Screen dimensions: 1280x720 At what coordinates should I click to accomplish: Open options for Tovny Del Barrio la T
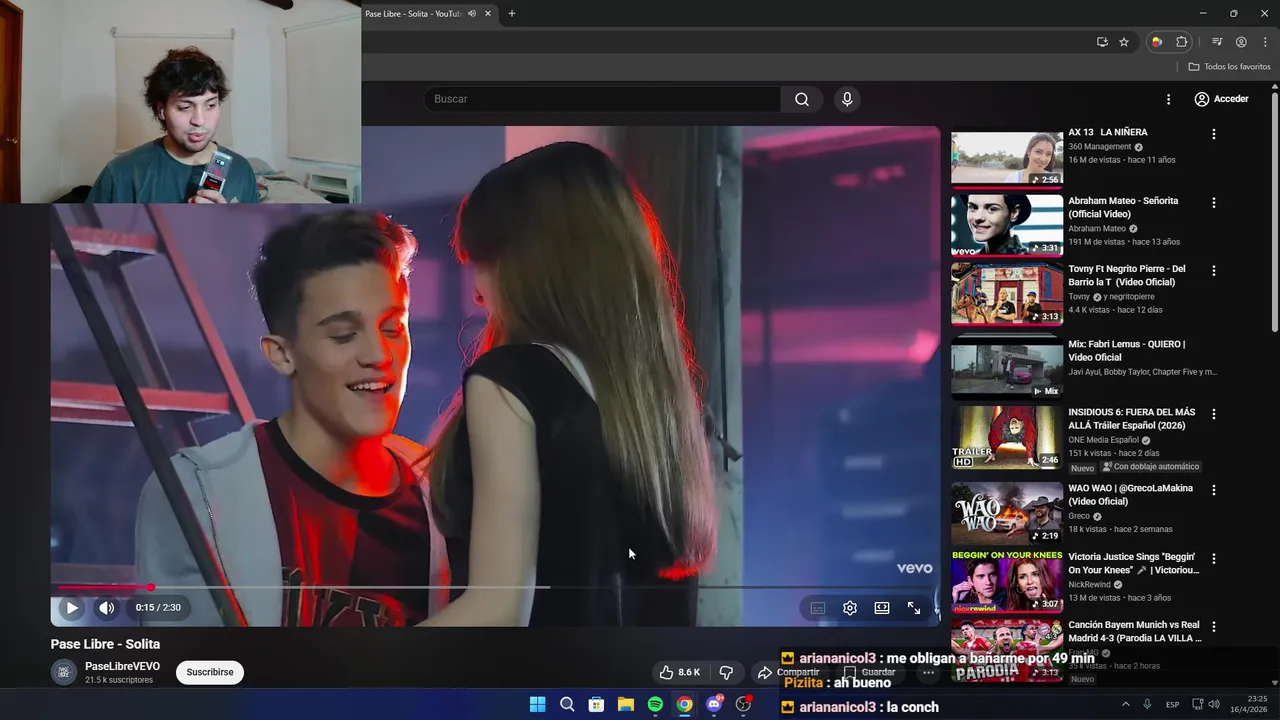click(x=1214, y=270)
